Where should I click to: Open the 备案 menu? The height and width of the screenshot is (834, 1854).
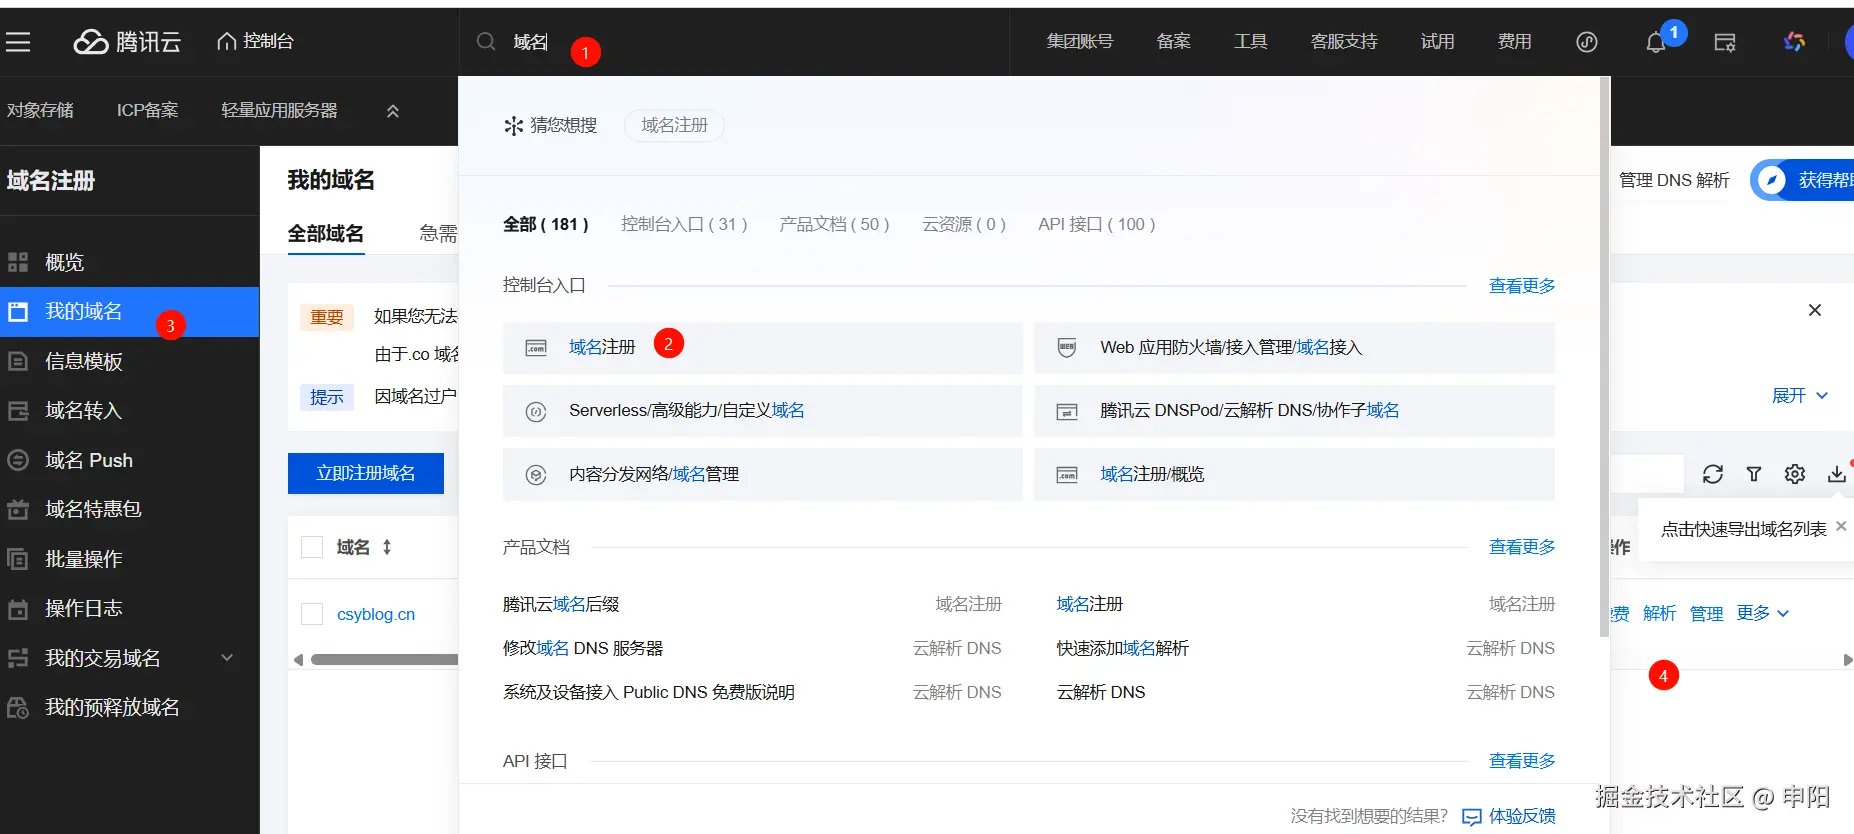(1174, 42)
